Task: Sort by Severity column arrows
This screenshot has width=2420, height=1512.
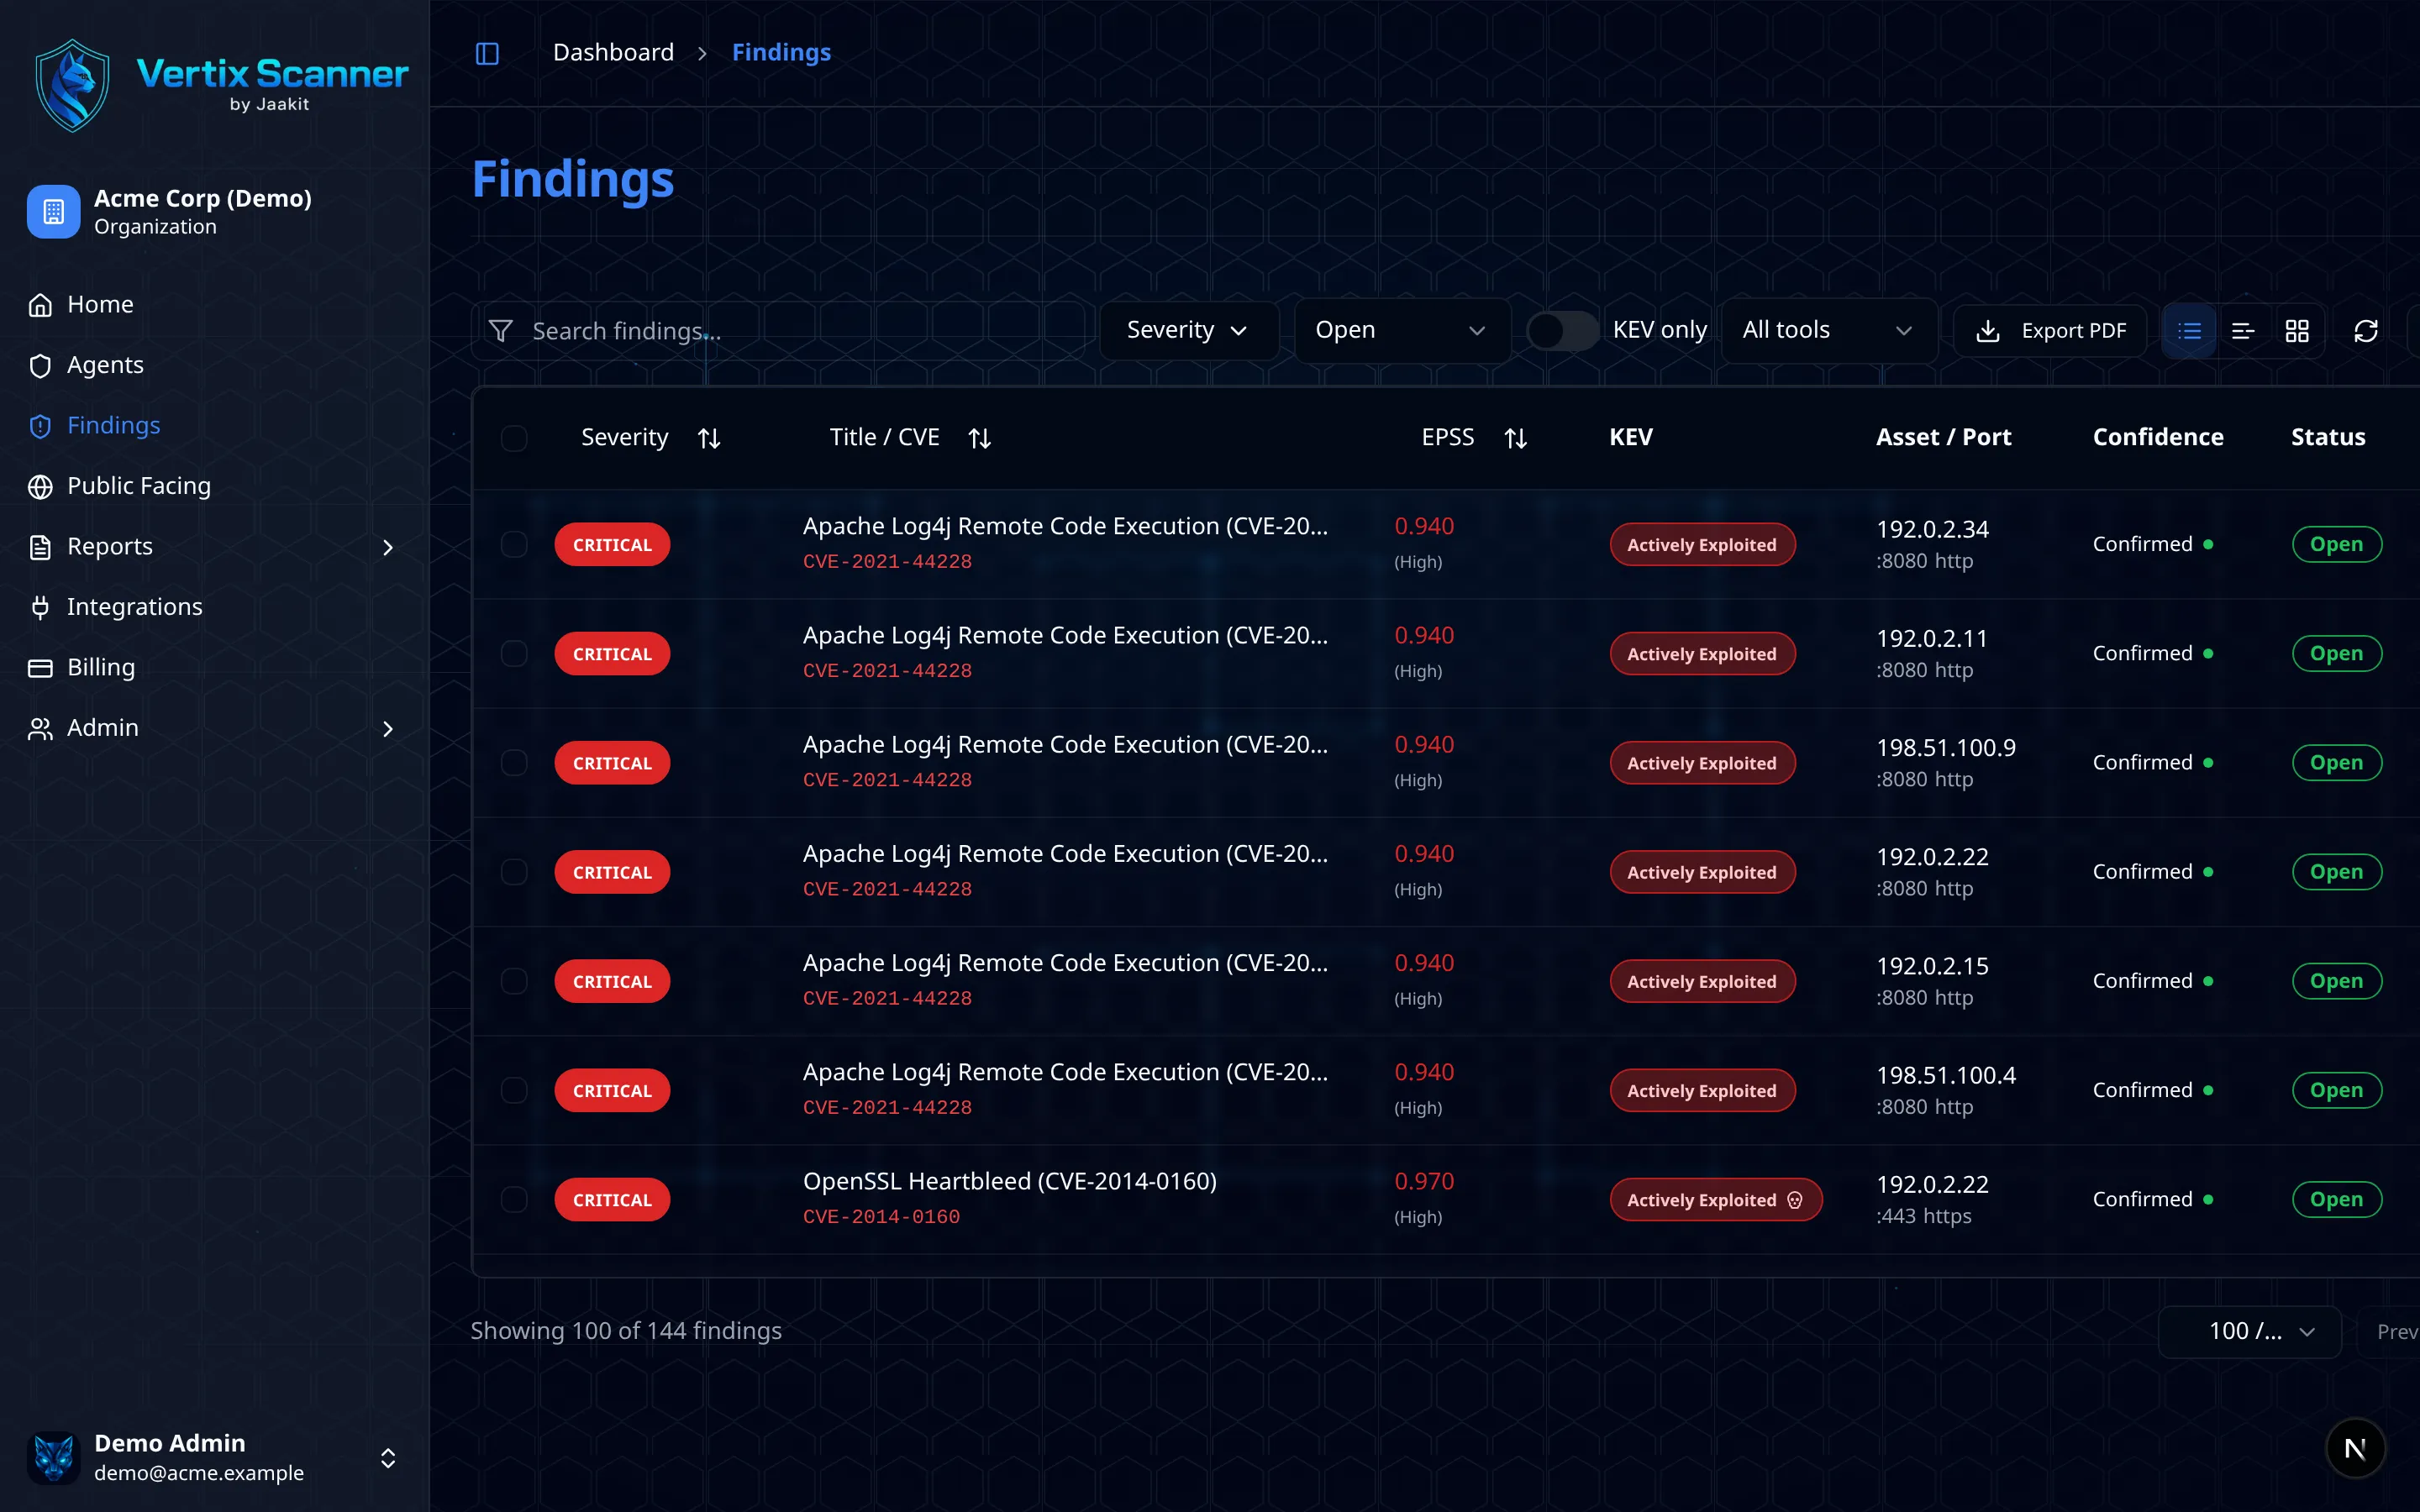Action: pos(709,438)
